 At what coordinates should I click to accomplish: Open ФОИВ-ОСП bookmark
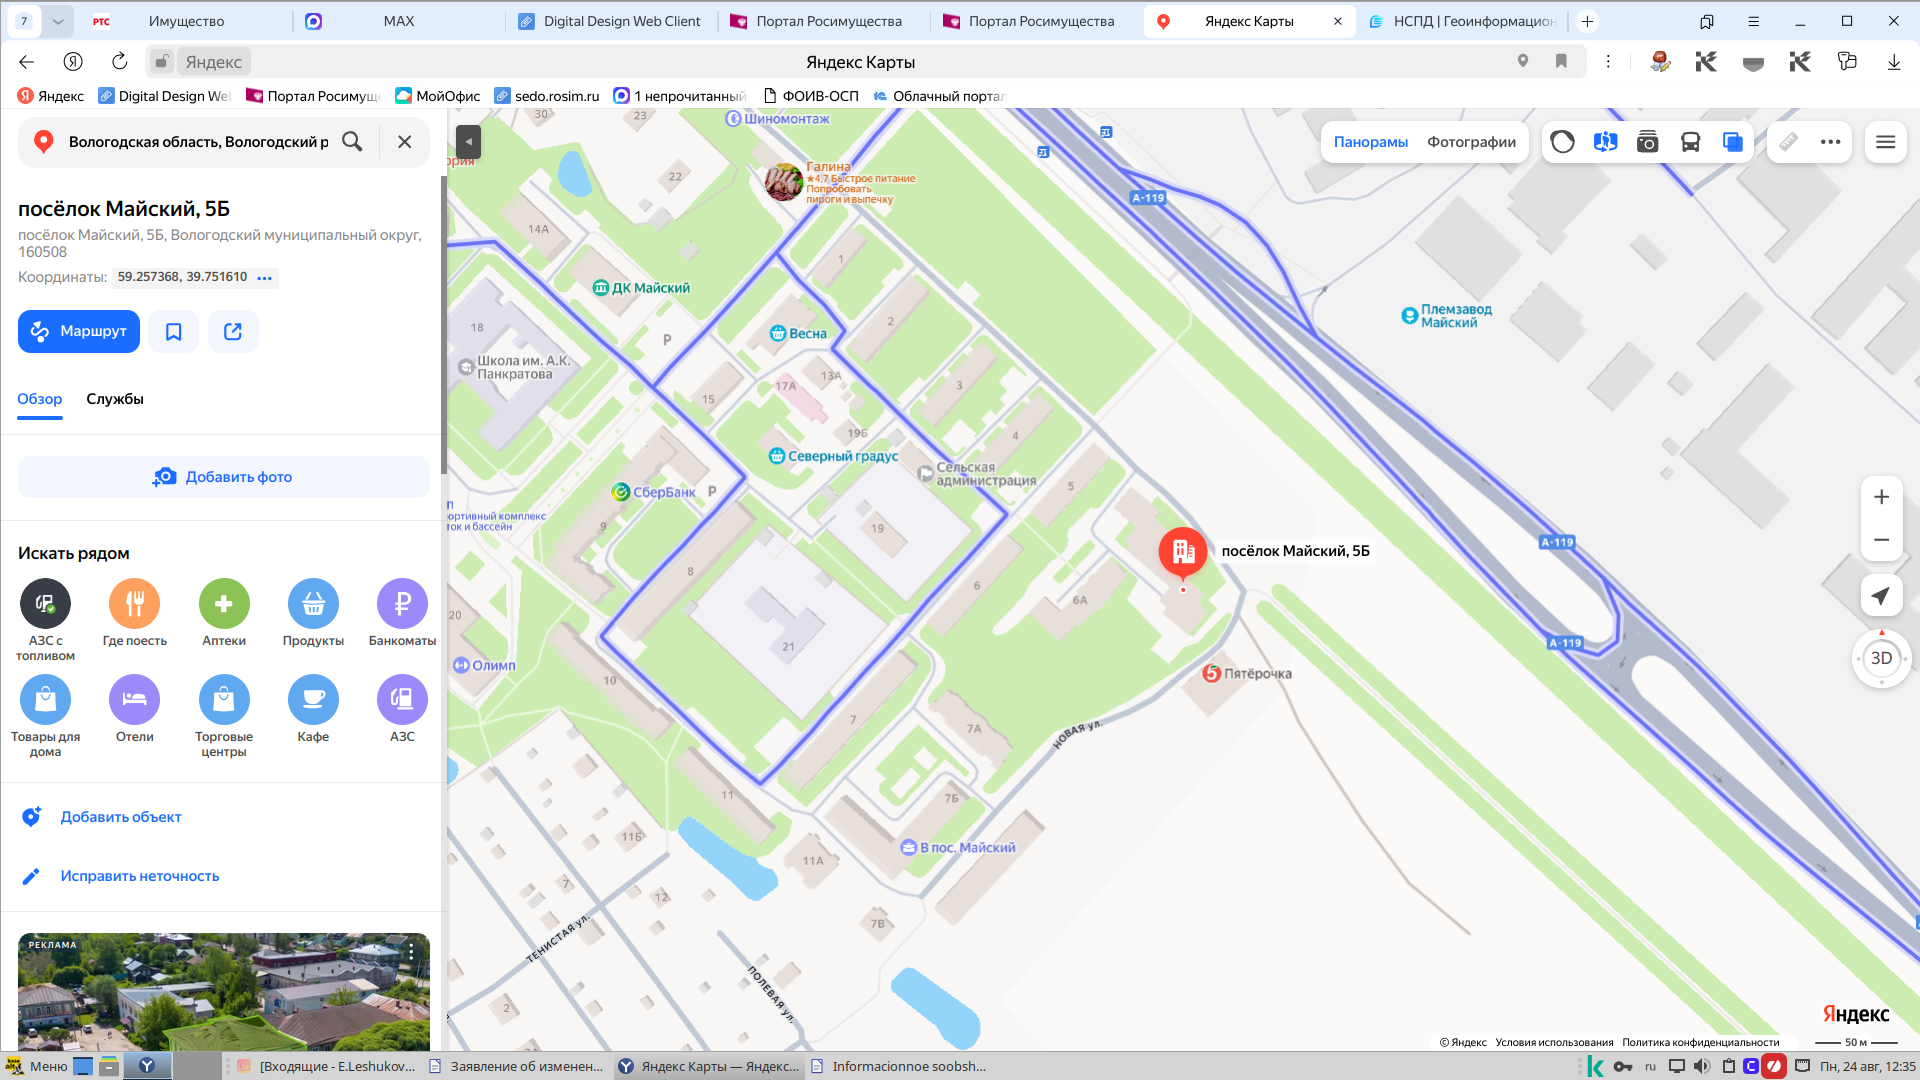point(811,96)
